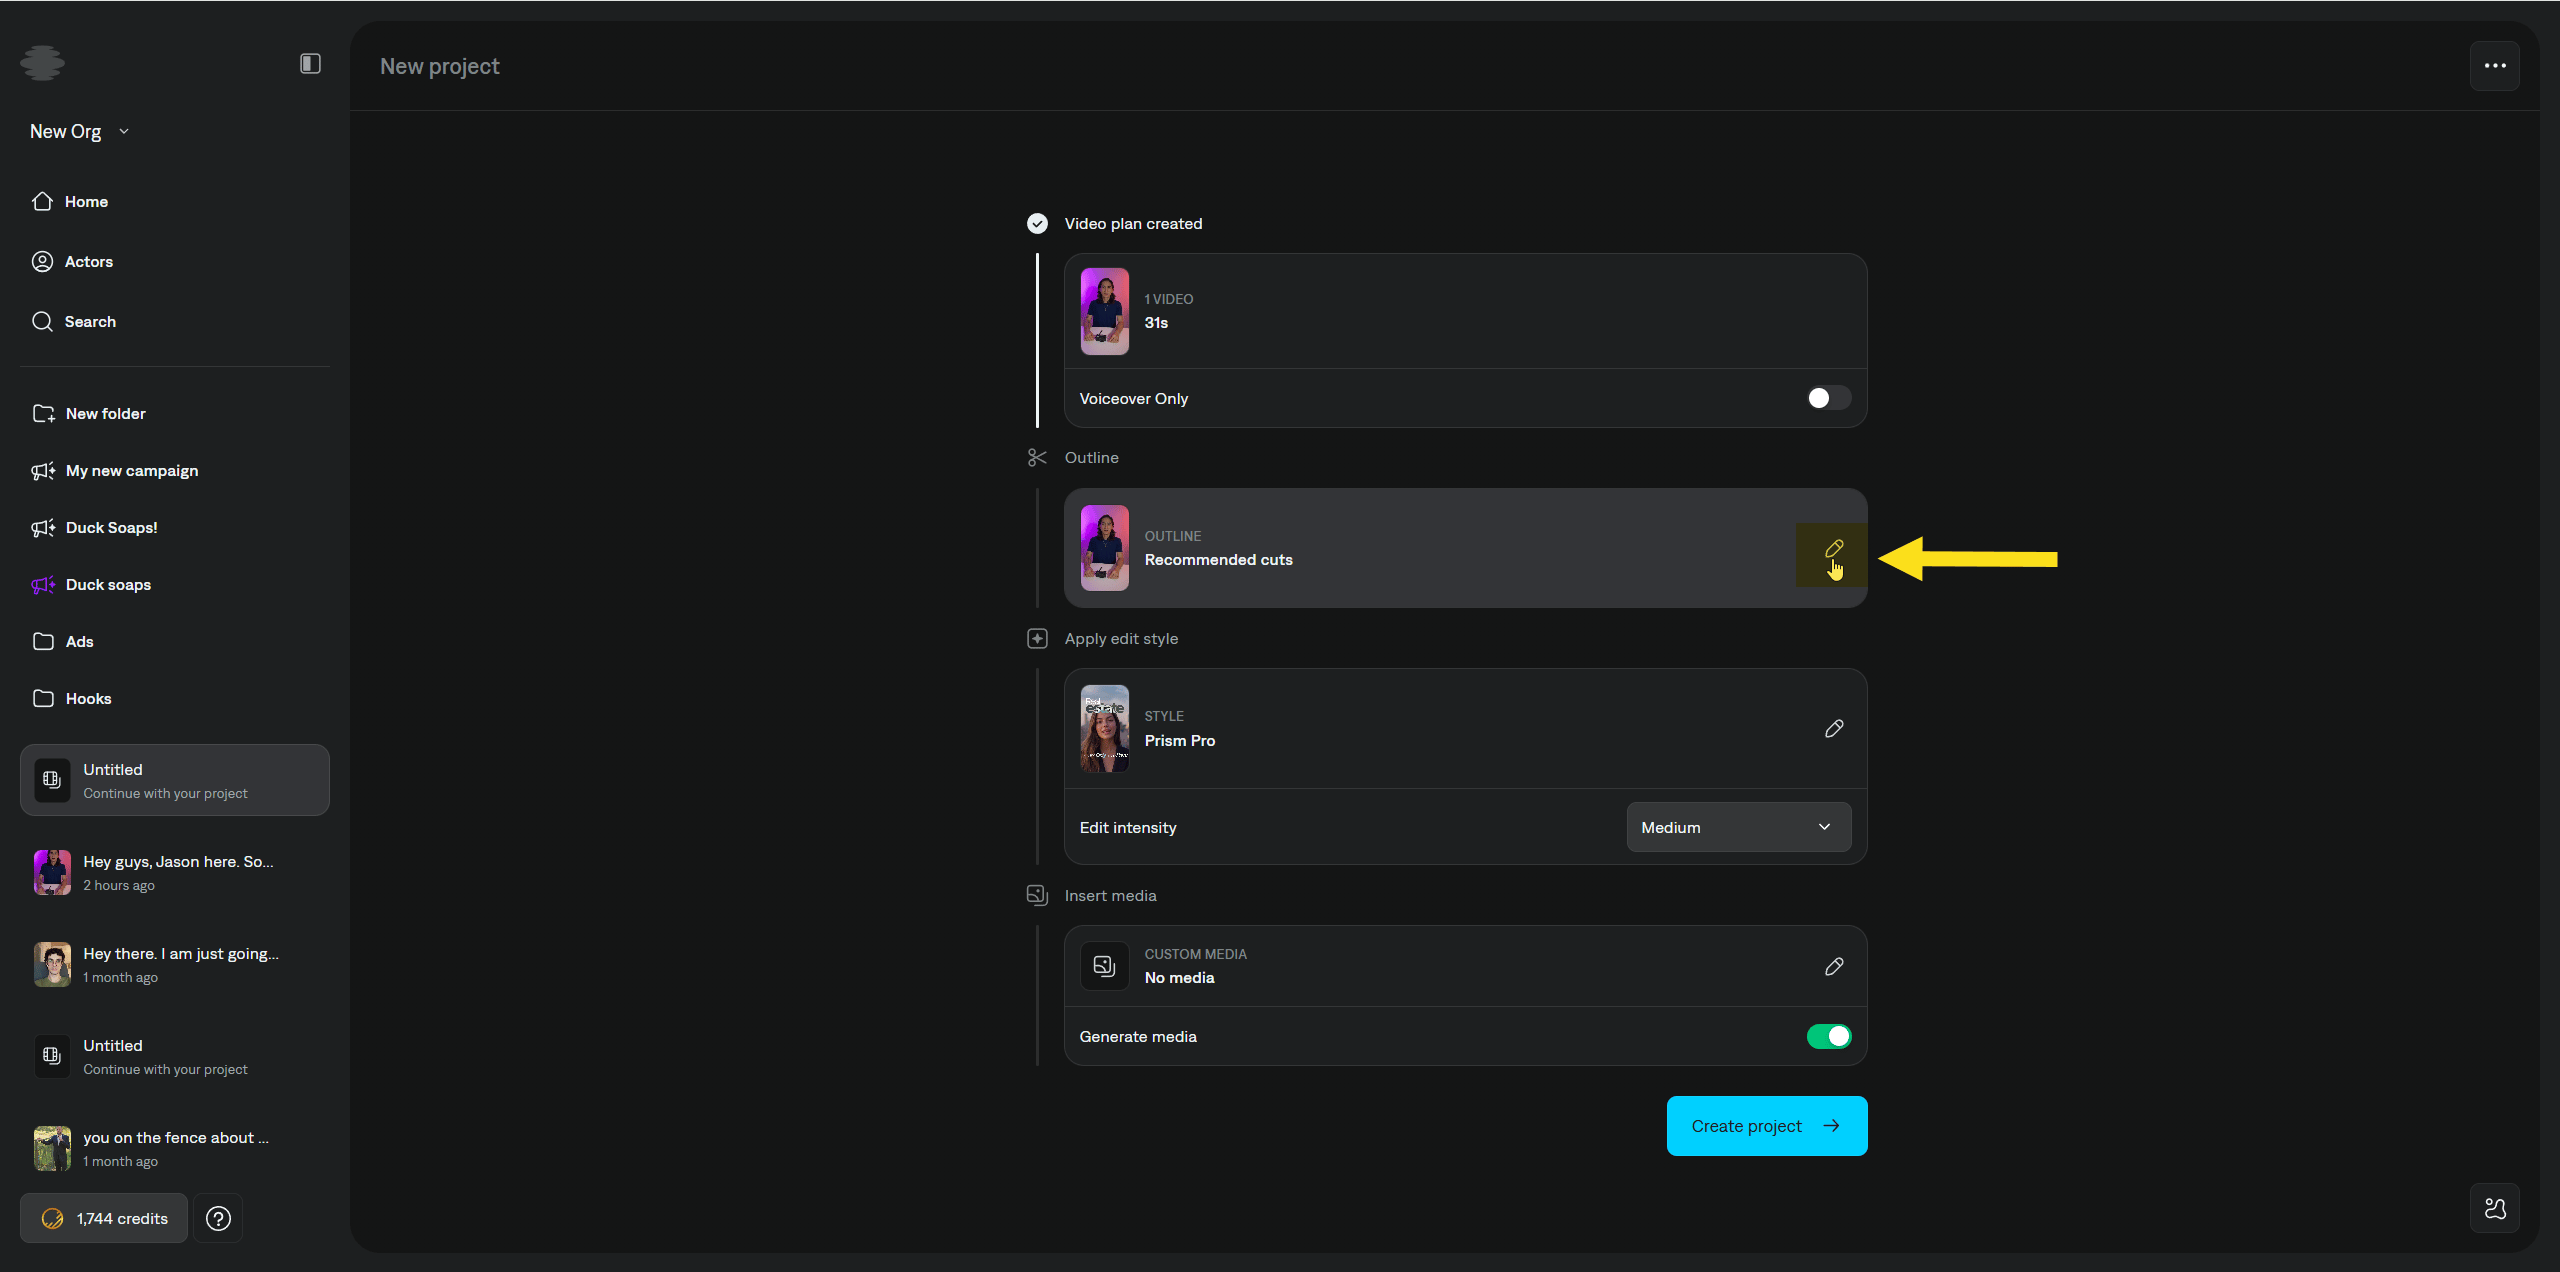Click the Outline scissors icon

point(1037,457)
